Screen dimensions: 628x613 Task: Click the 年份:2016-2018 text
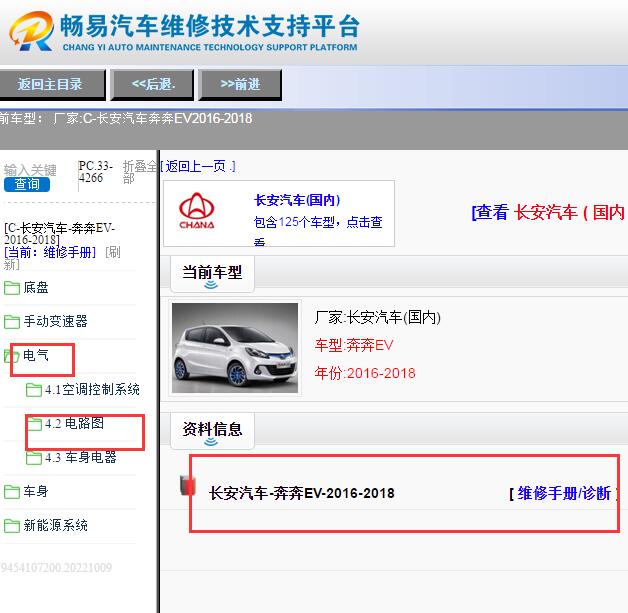pos(365,373)
